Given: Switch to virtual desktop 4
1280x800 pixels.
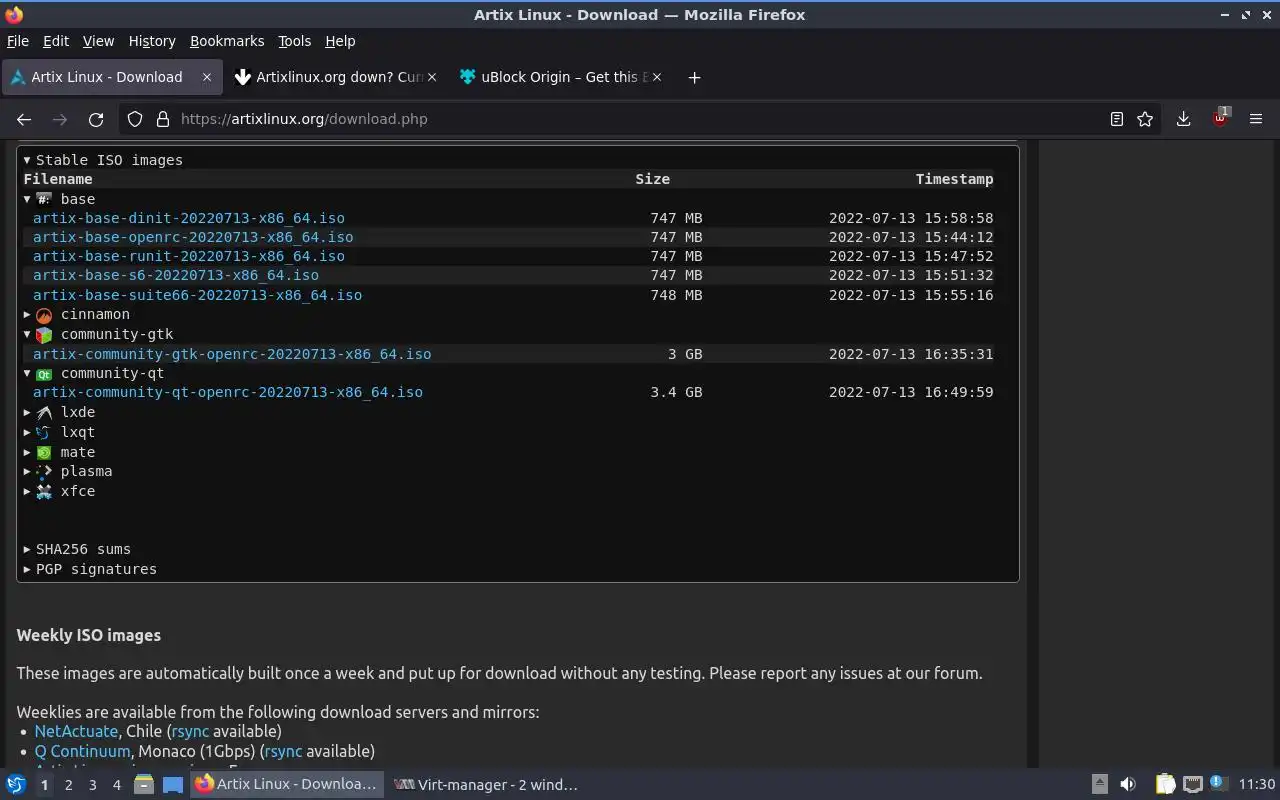Looking at the screenshot, I should (x=117, y=785).
